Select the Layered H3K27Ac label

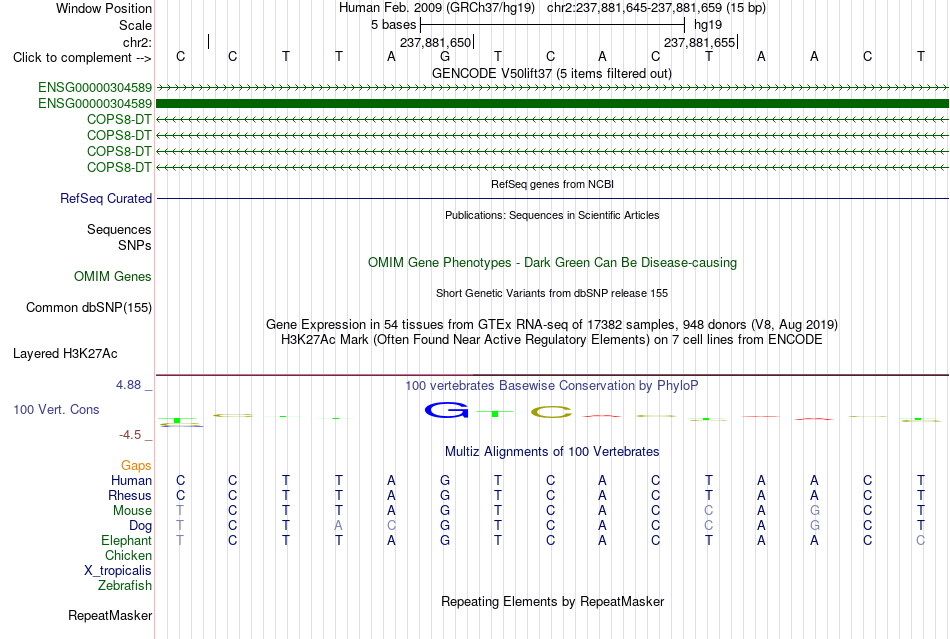[x=65, y=354]
